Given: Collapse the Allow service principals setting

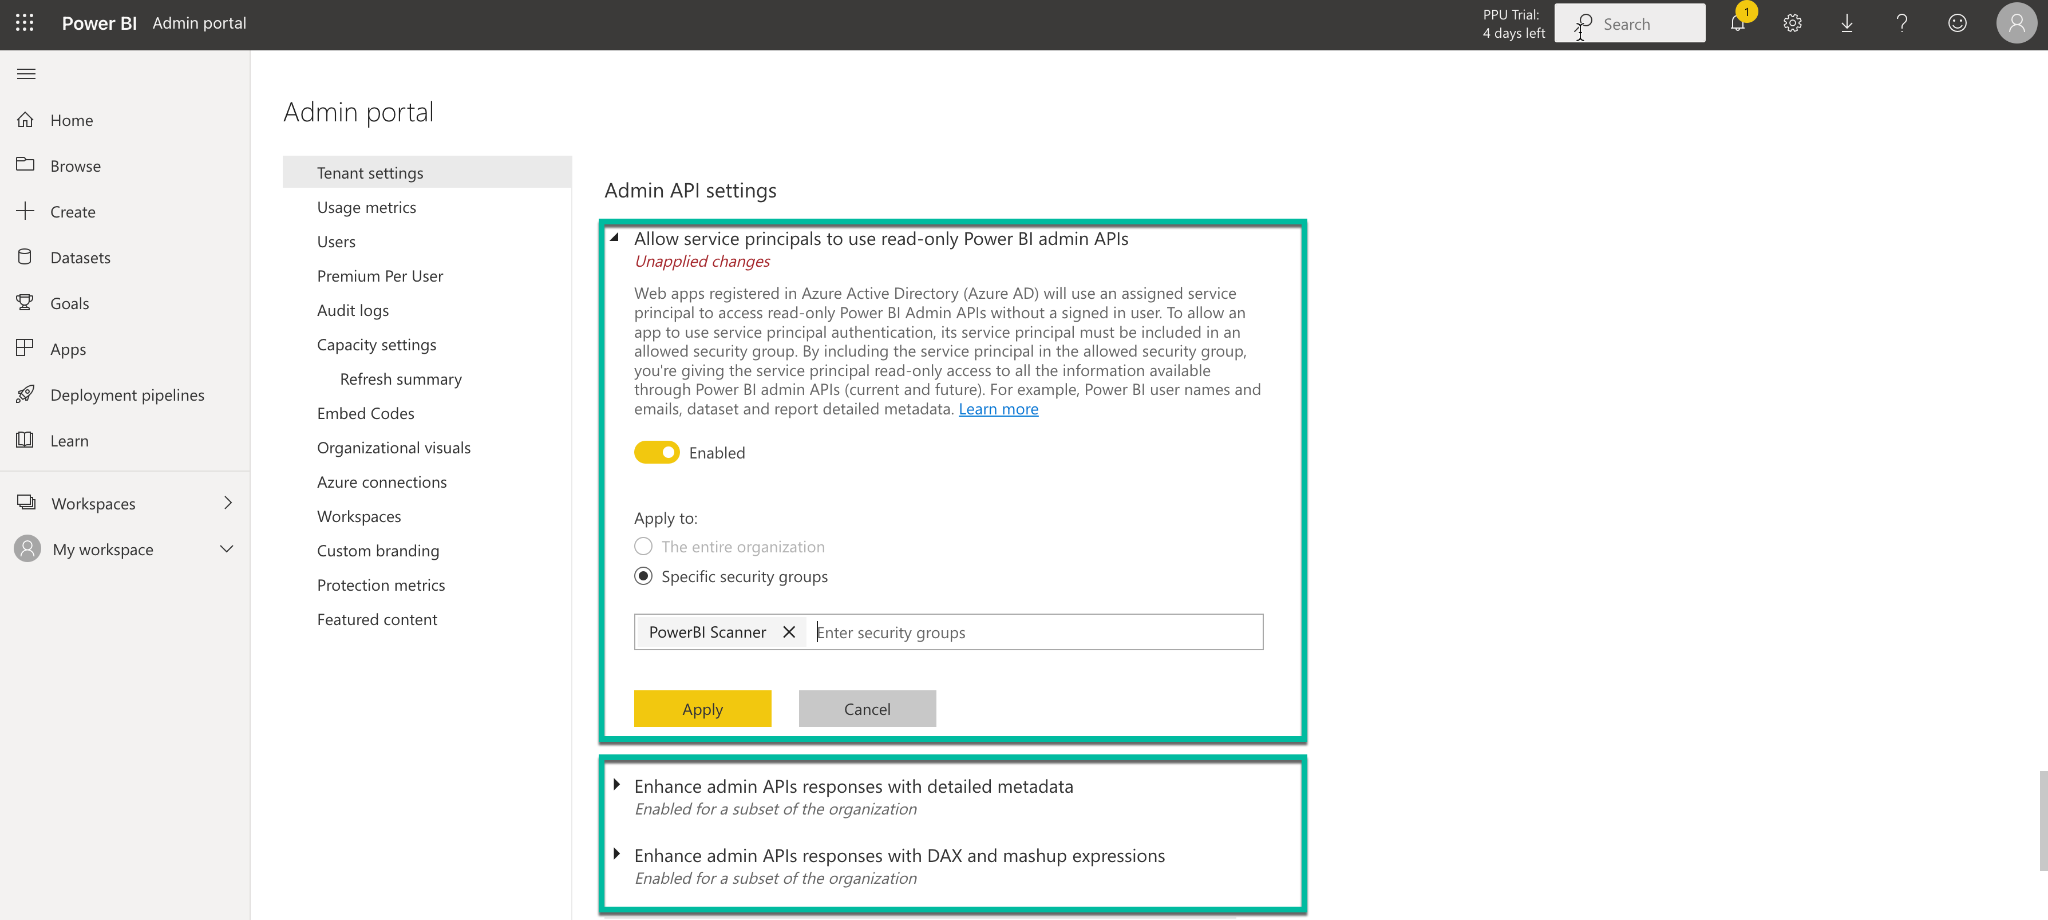Looking at the screenshot, I should (x=615, y=238).
